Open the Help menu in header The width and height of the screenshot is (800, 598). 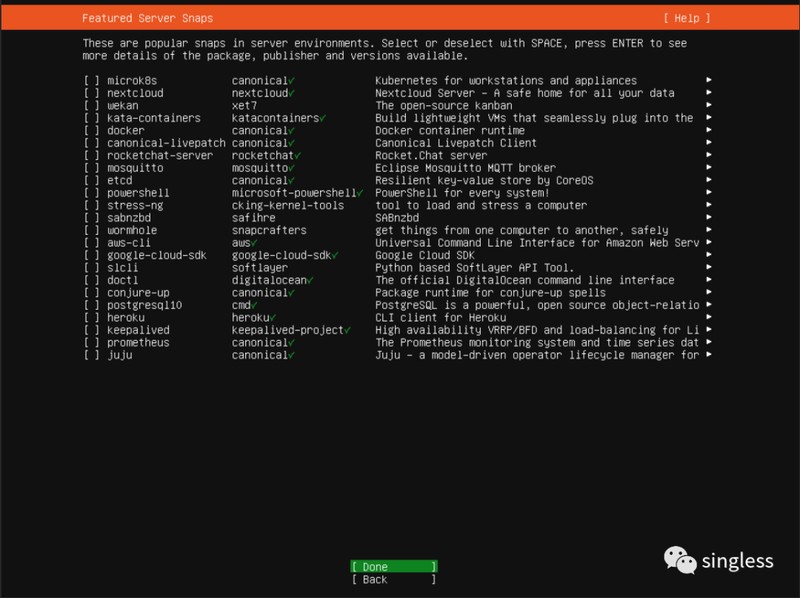pyautogui.click(x=687, y=18)
